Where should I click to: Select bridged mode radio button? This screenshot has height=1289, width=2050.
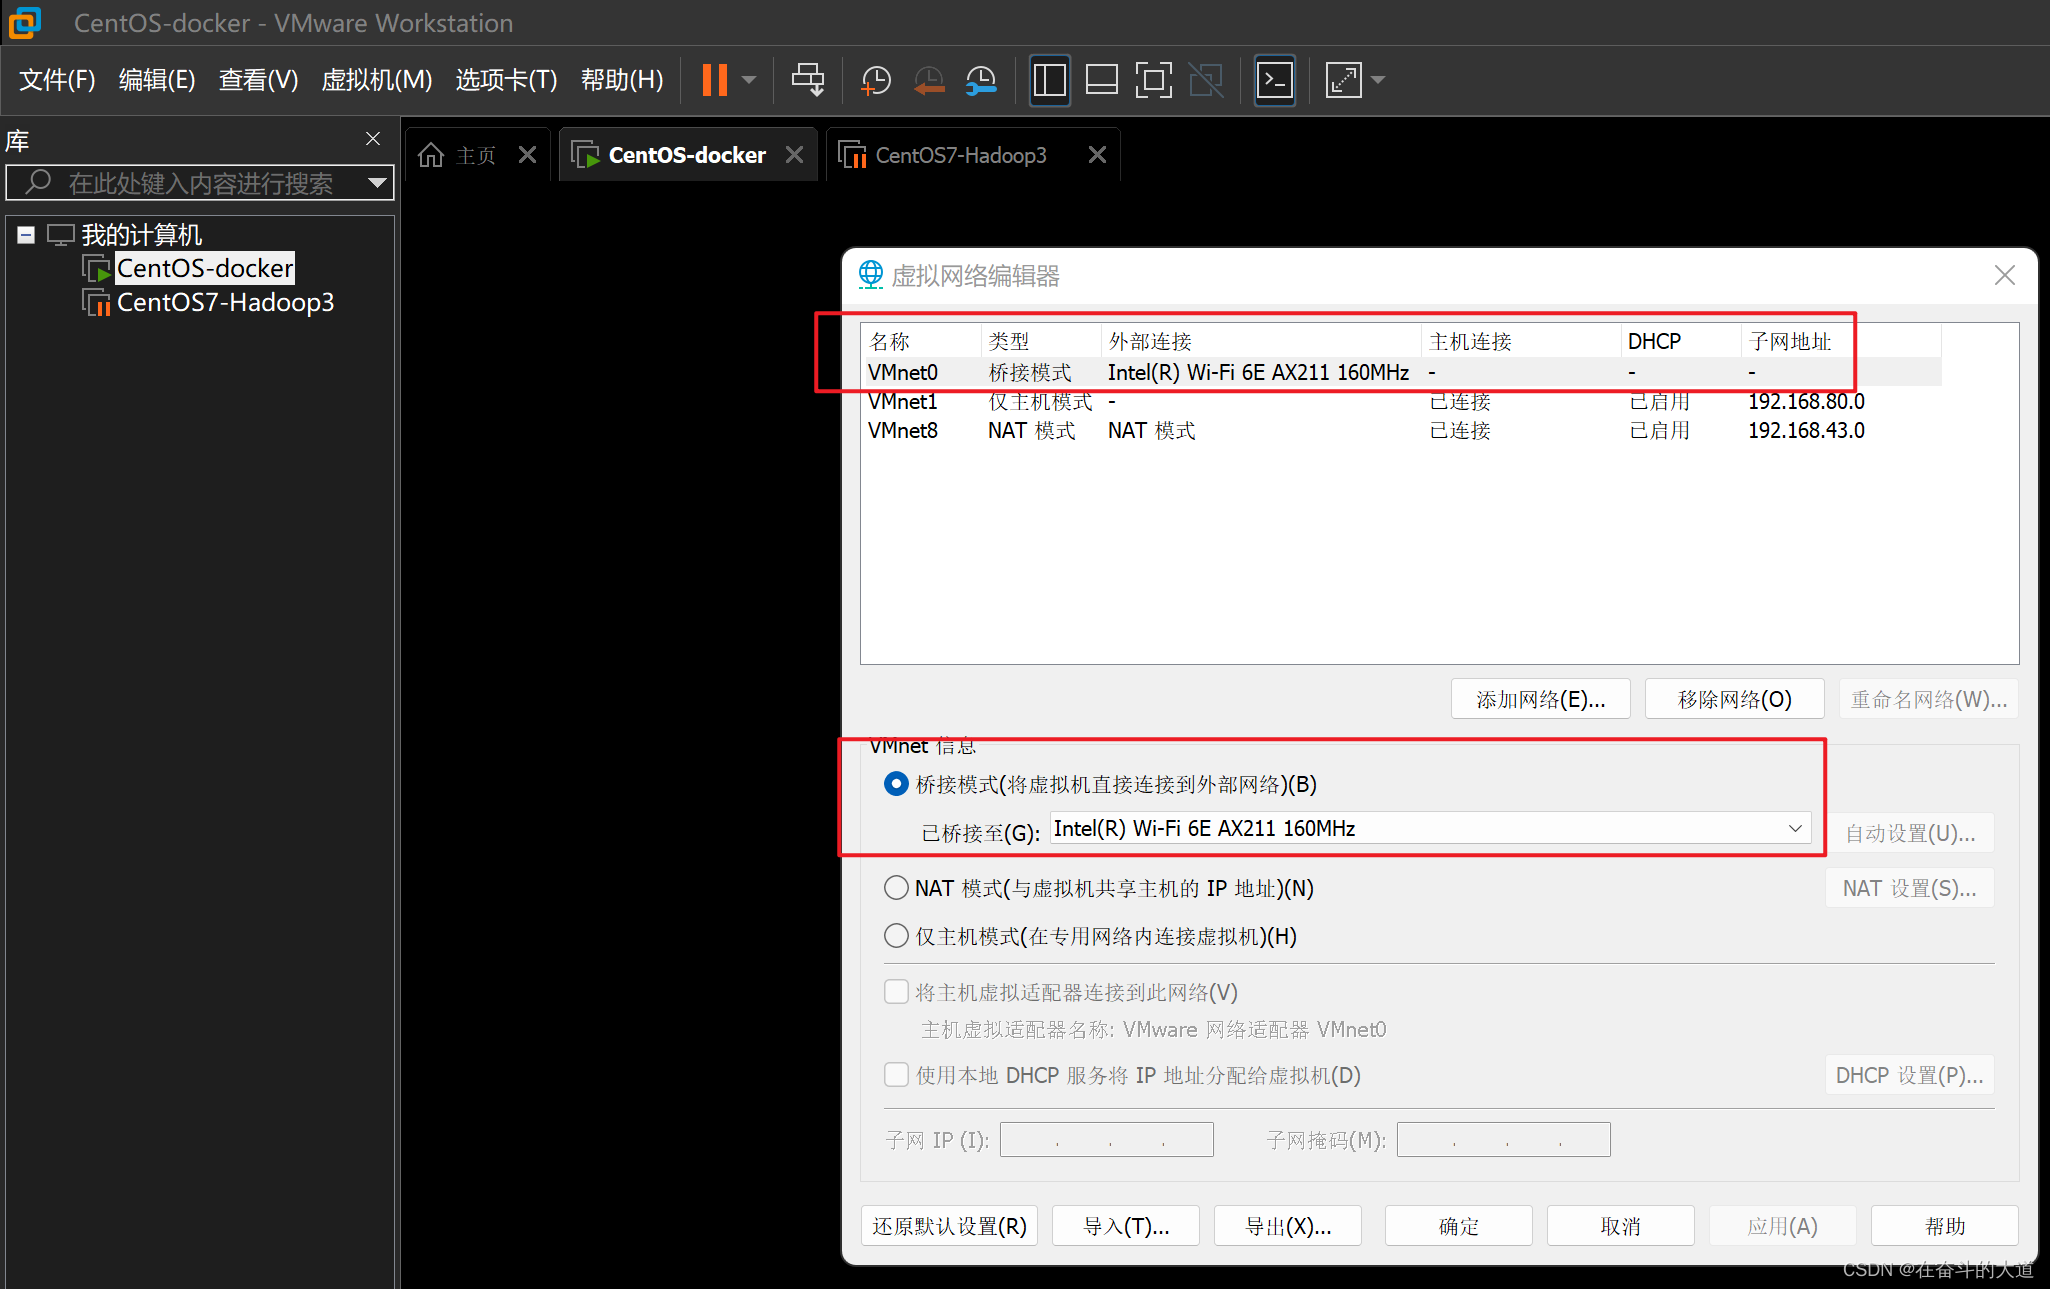pyautogui.click(x=896, y=784)
